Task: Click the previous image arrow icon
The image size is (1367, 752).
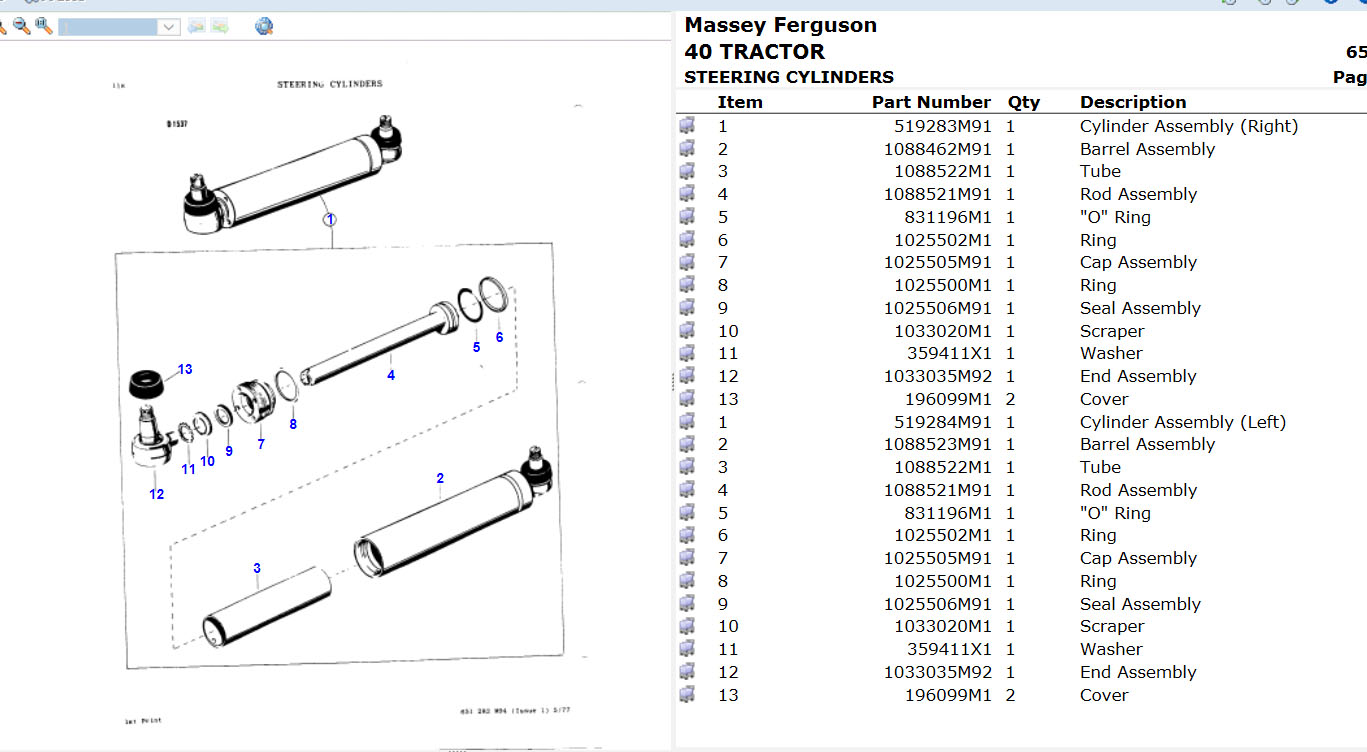Action: click(x=197, y=27)
